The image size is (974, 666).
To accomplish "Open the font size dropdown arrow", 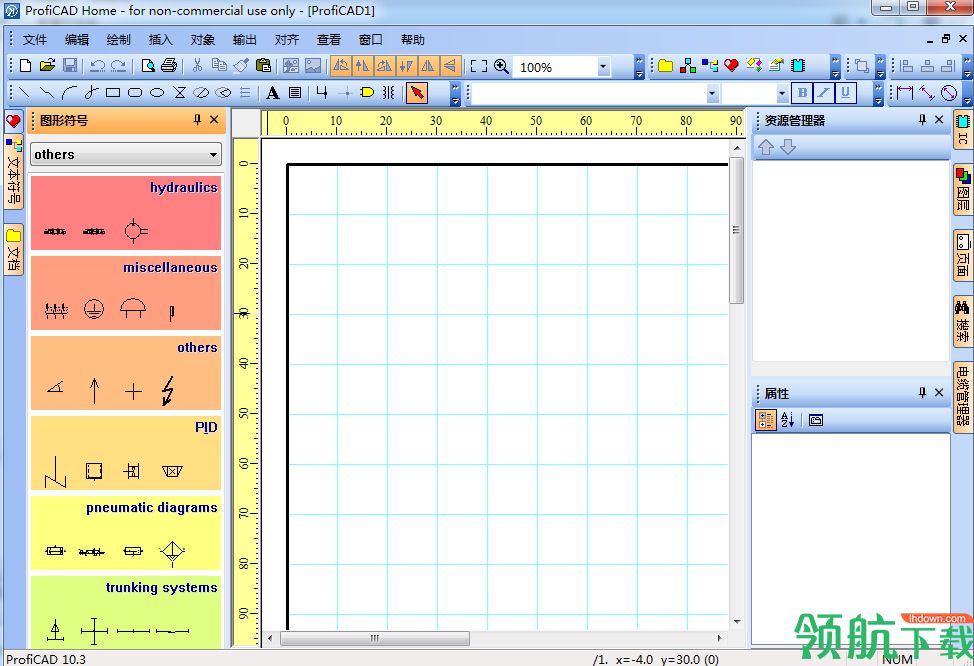I will pos(782,93).
